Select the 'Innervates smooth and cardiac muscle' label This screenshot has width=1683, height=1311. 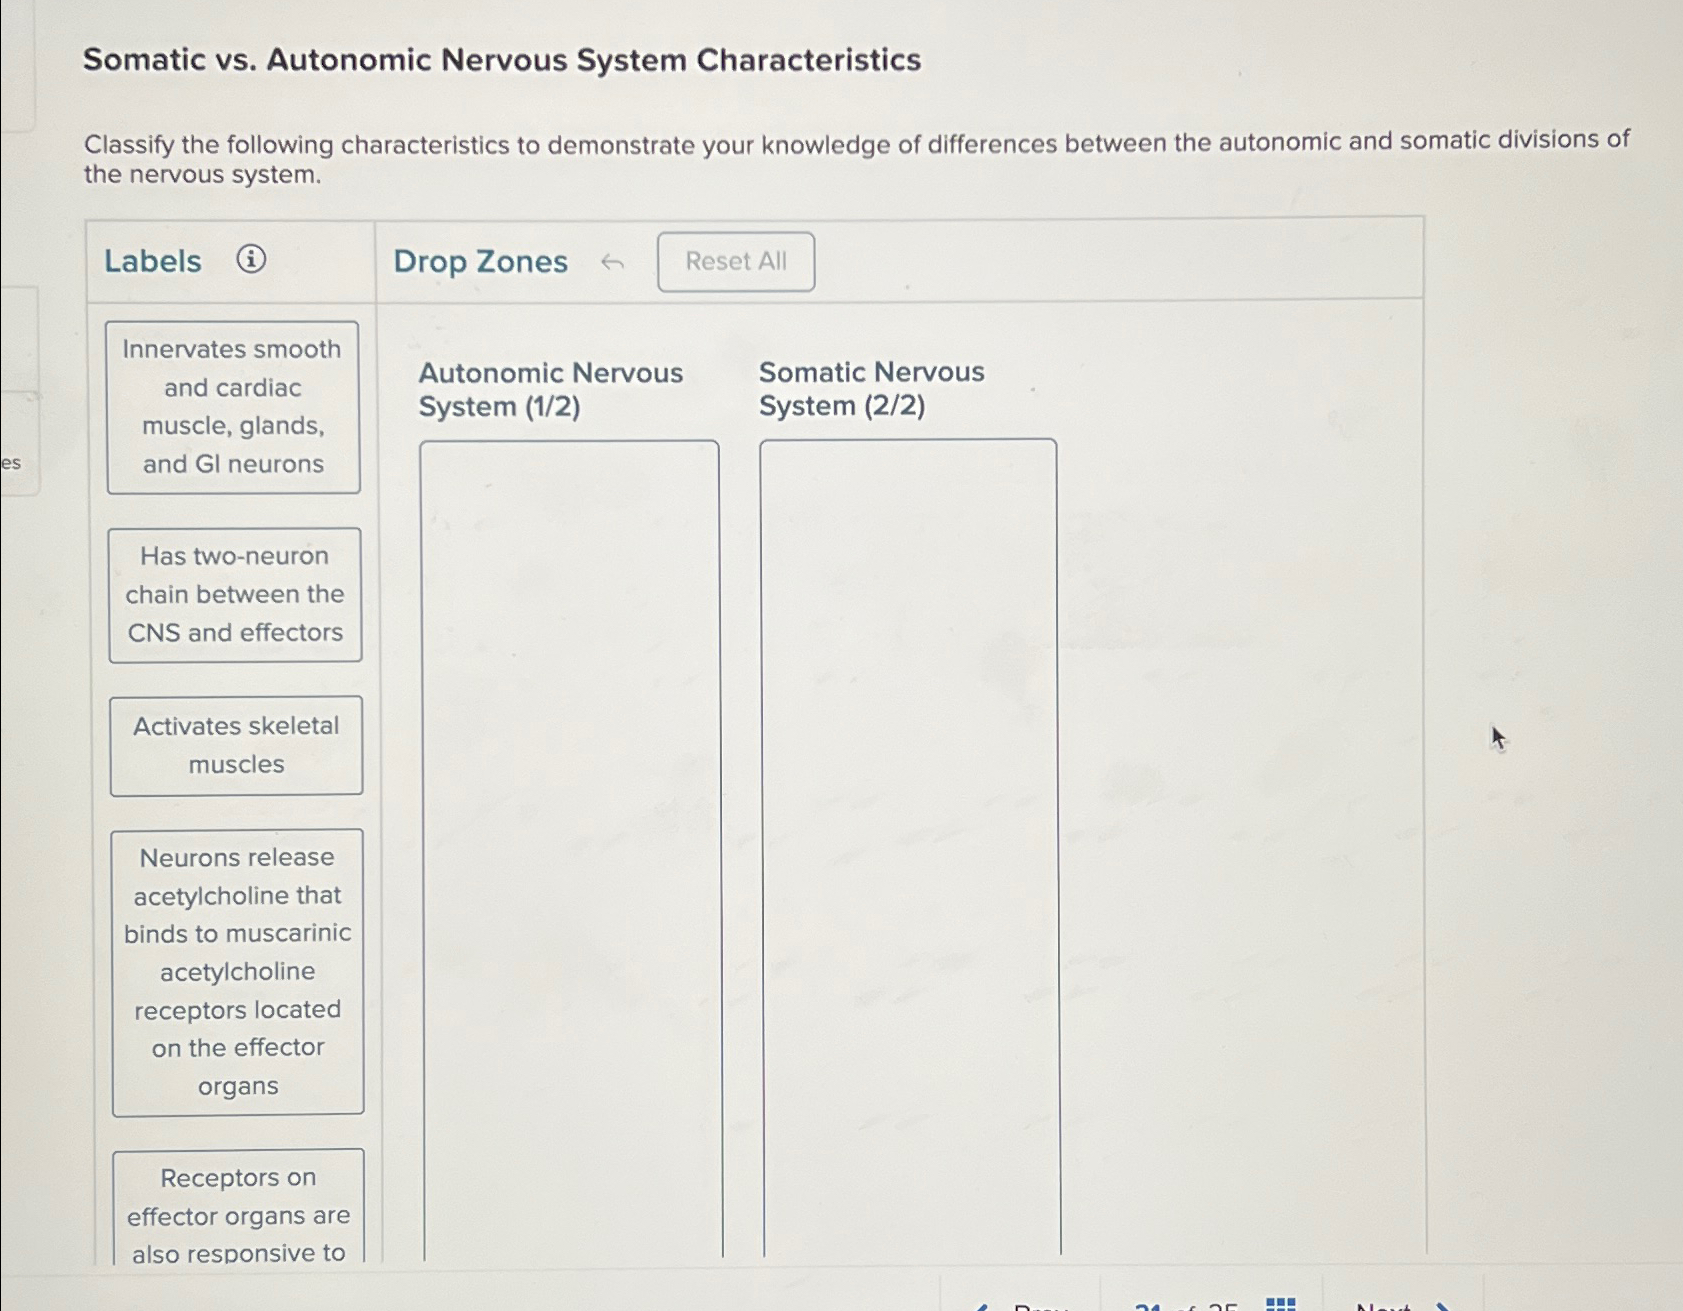coord(232,406)
